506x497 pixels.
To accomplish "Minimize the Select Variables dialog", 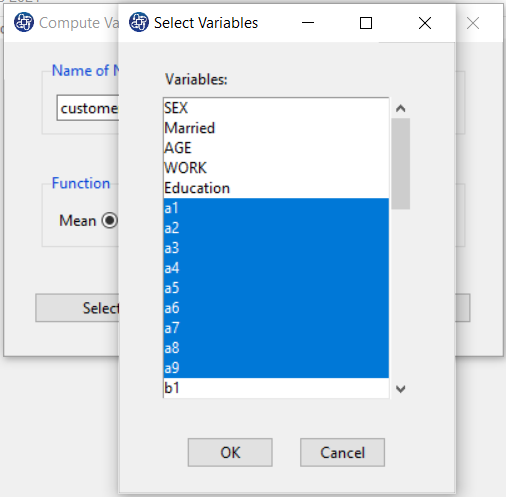I will click(308, 23).
